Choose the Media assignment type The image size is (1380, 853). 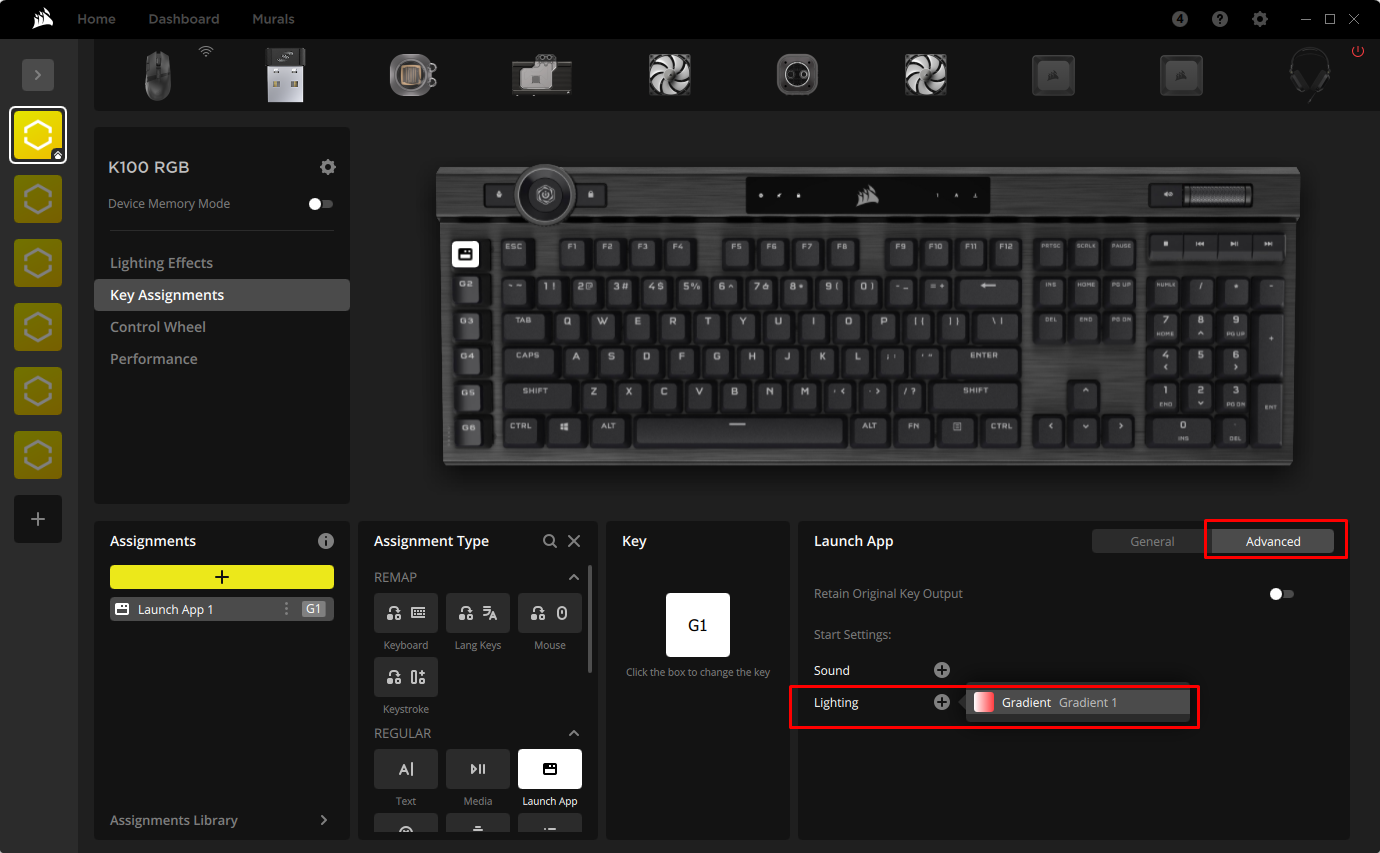tap(477, 769)
